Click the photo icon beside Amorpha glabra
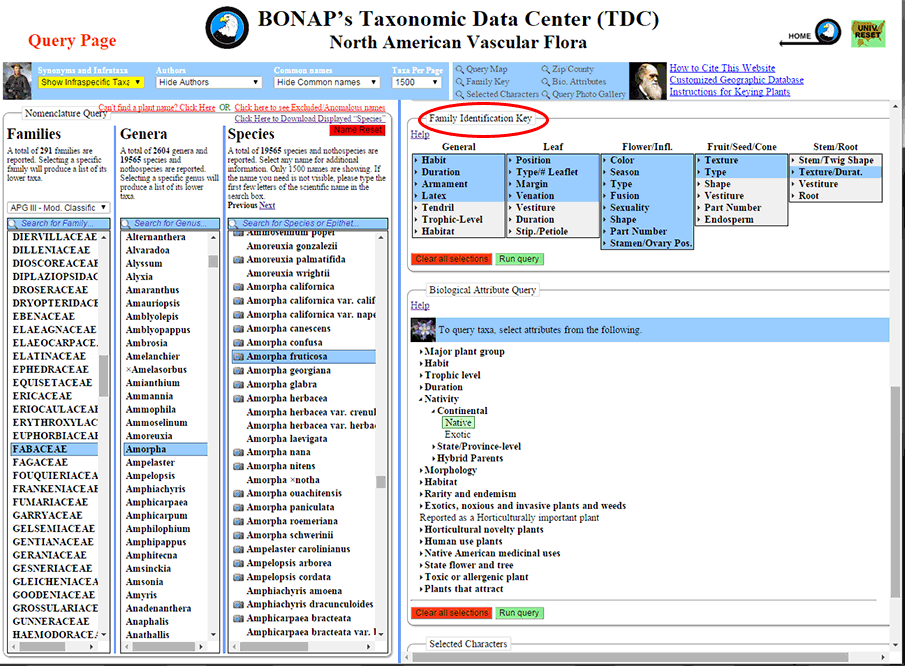Screen dimensions: 905x666 click(x=238, y=385)
